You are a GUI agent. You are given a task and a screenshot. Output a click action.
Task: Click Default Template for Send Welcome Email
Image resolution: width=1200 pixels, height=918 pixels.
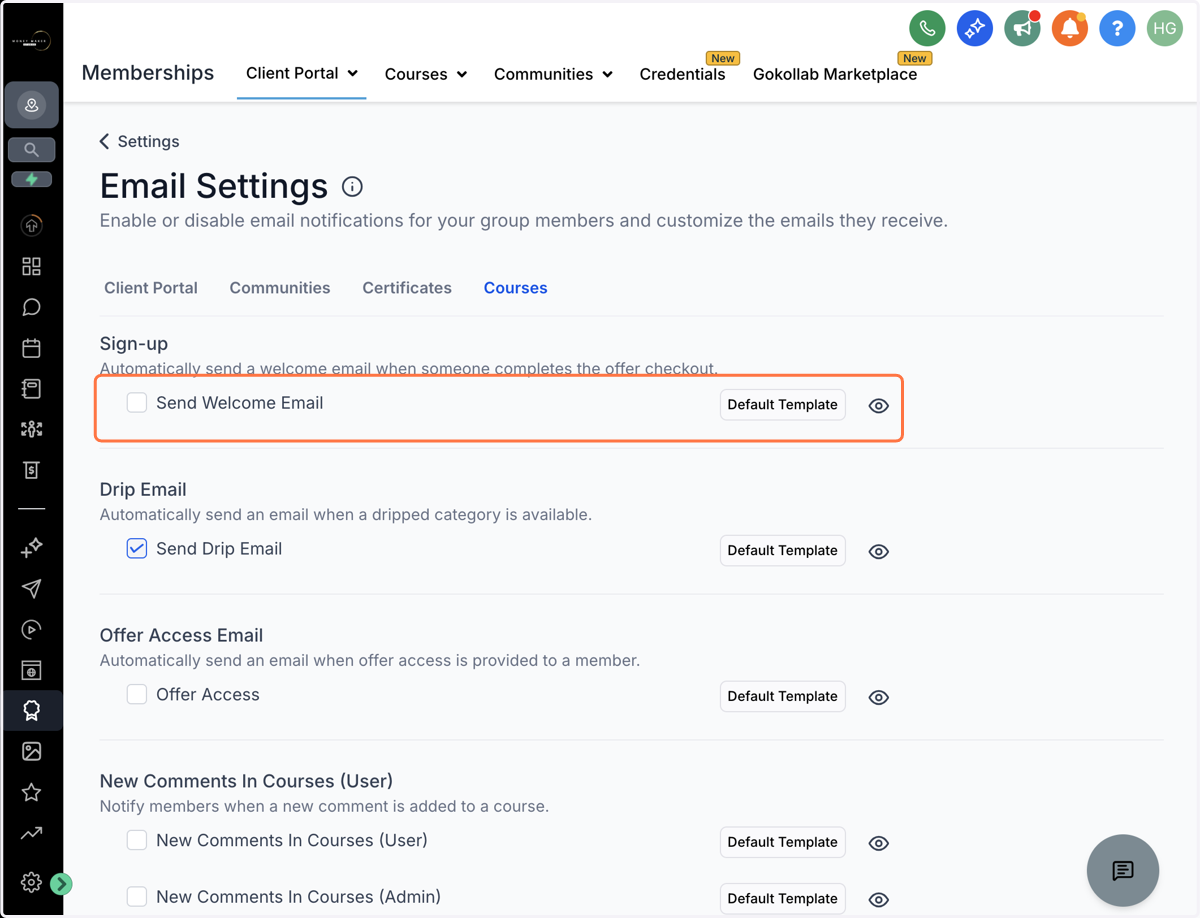tap(783, 404)
